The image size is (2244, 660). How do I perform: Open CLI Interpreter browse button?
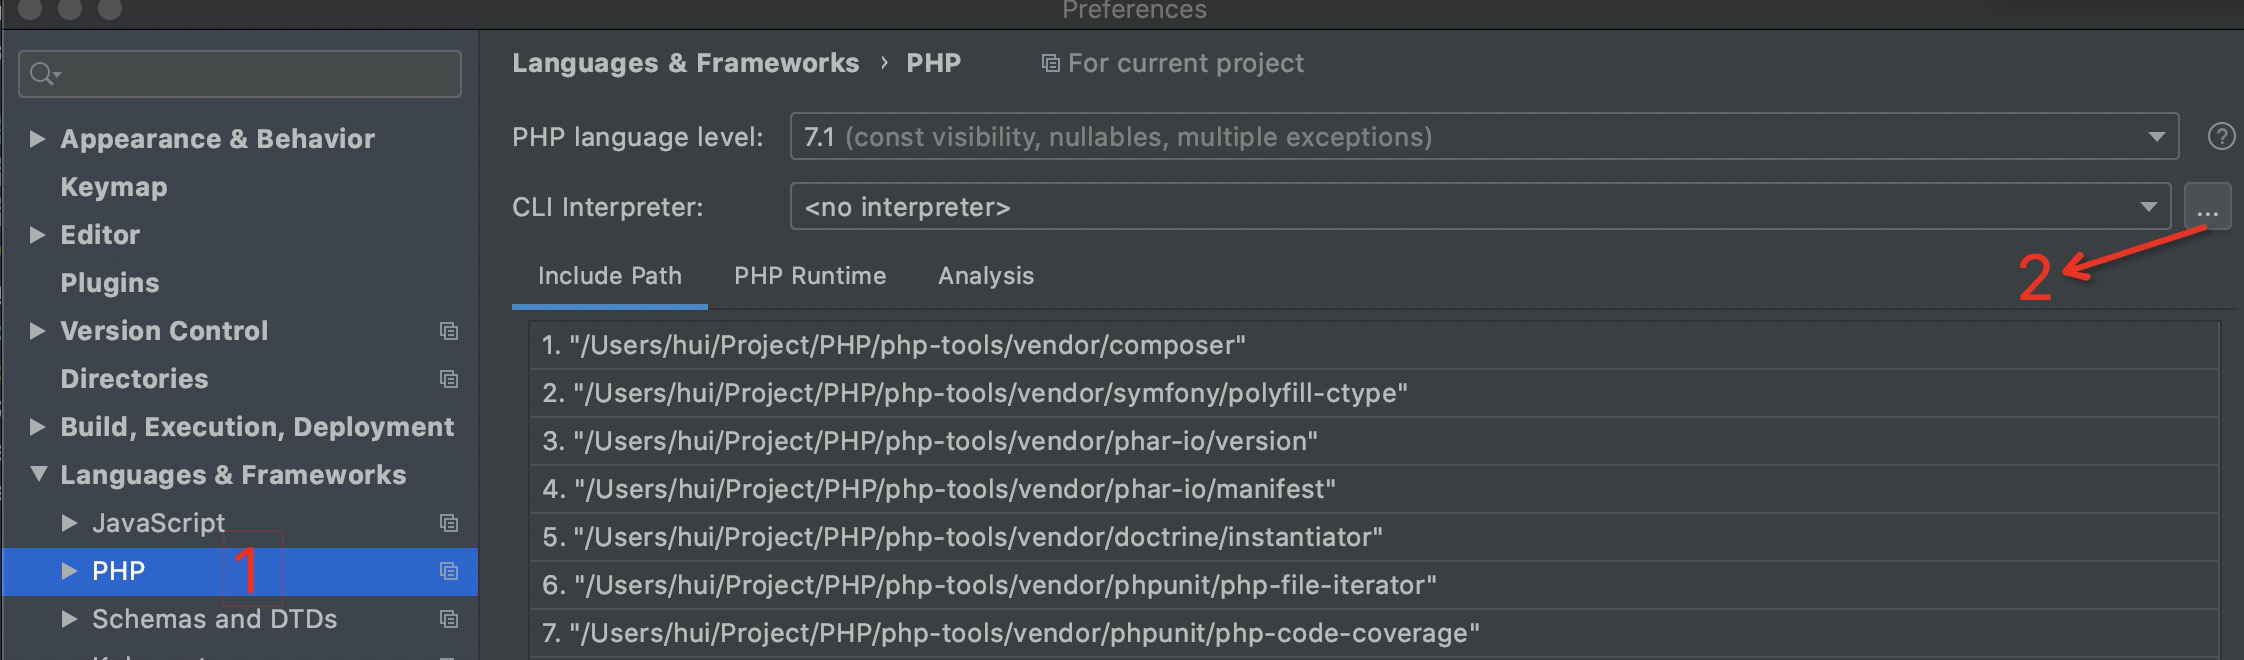point(2207,207)
